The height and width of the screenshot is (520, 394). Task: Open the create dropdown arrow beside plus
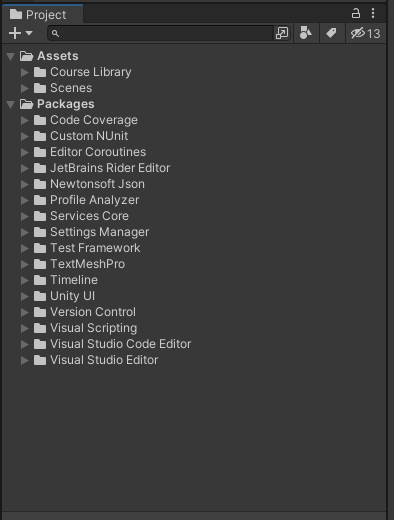(29, 33)
